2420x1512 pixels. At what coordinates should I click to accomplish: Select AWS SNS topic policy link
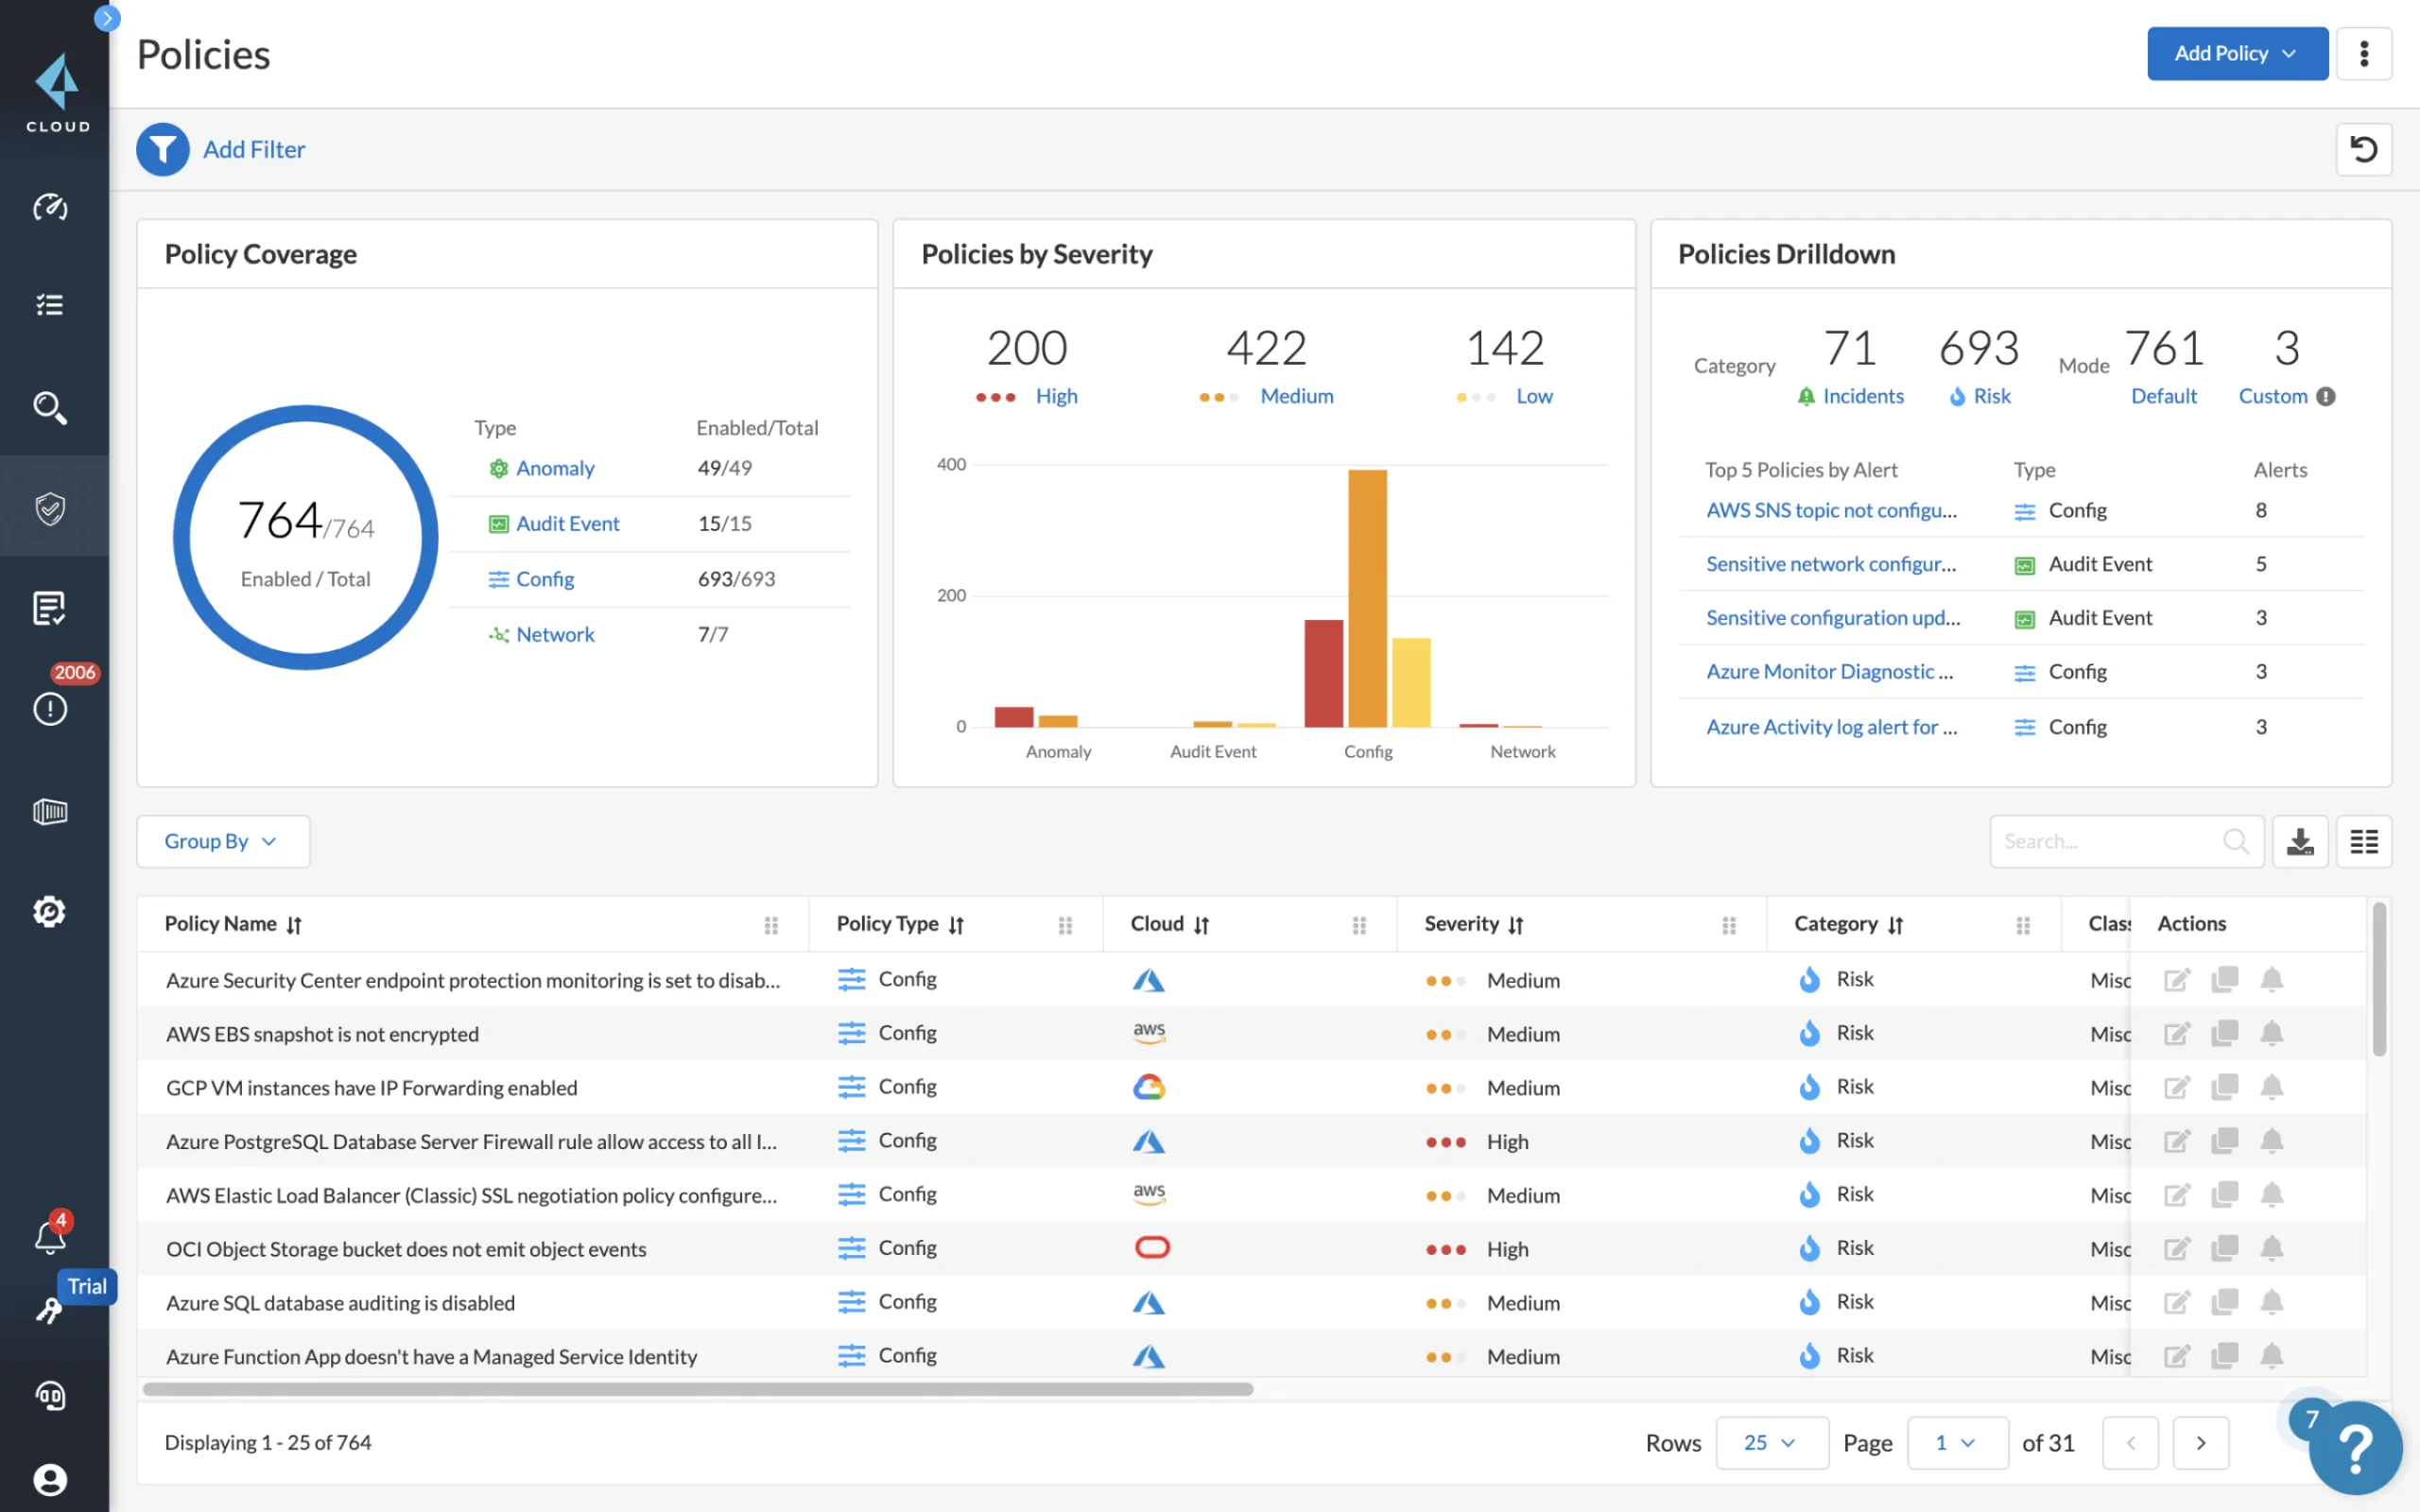click(x=1829, y=508)
